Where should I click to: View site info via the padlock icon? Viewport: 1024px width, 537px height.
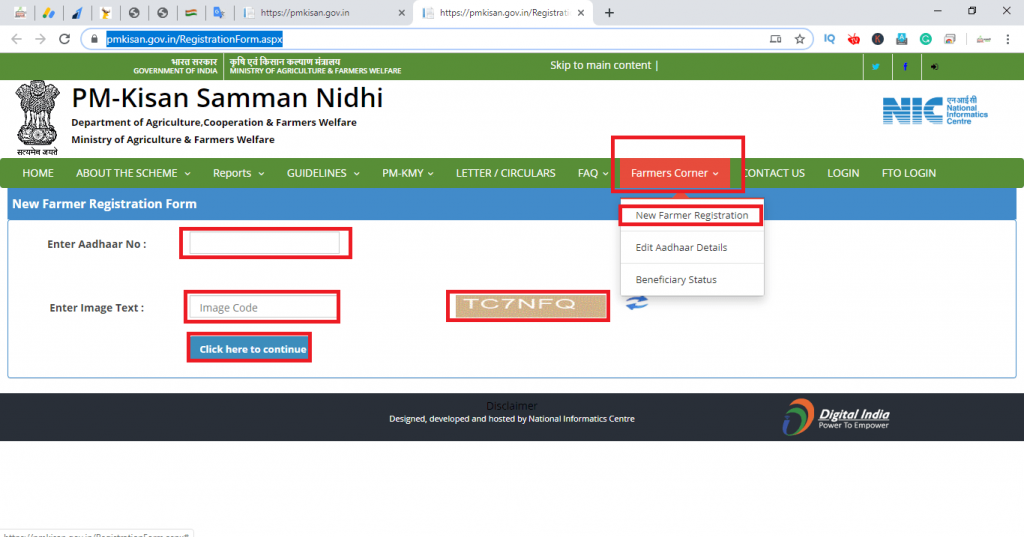[x=94, y=39]
